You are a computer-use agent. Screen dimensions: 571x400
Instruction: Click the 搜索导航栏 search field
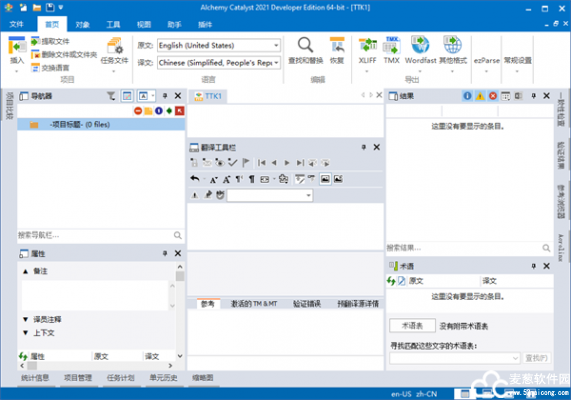(95, 235)
